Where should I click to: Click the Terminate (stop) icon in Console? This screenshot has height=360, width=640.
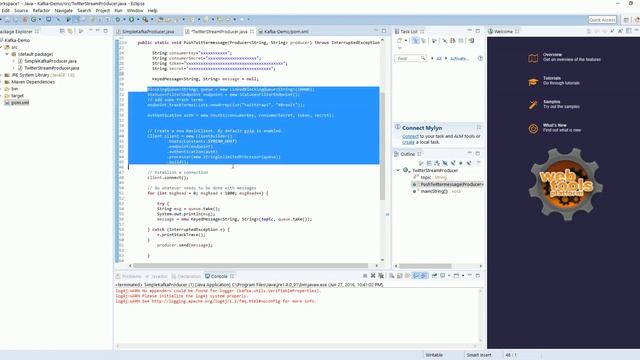pos(365,276)
